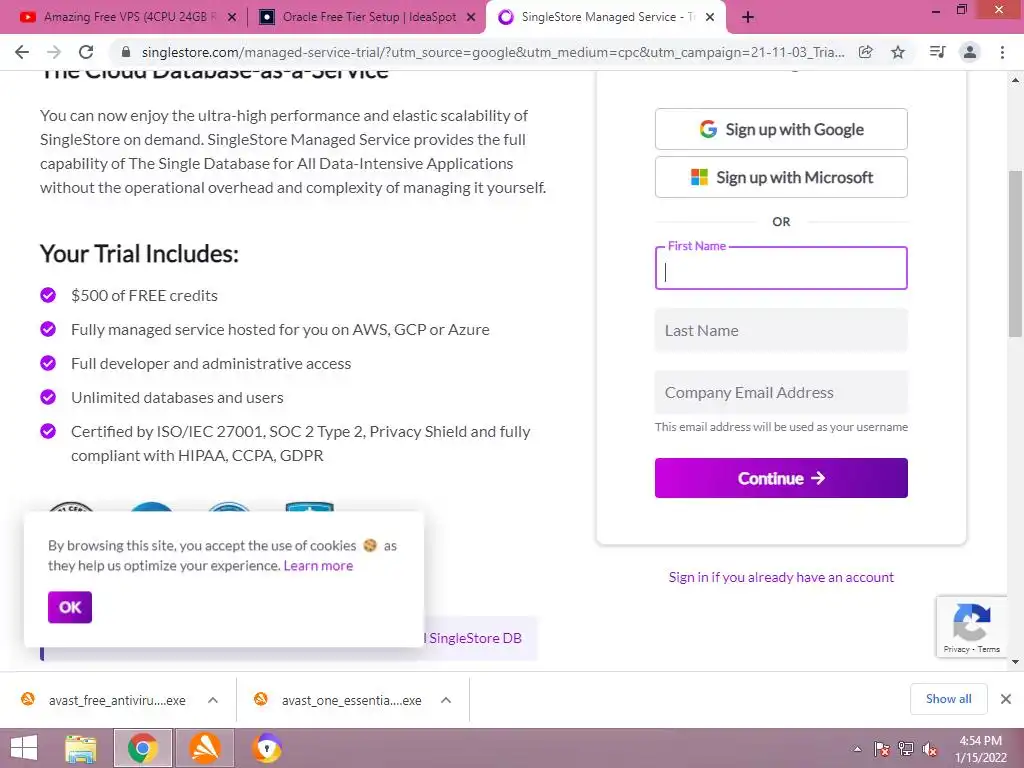The height and width of the screenshot is (768, 1024).
Task: Show all downloads
Action: tap(948, 699)
